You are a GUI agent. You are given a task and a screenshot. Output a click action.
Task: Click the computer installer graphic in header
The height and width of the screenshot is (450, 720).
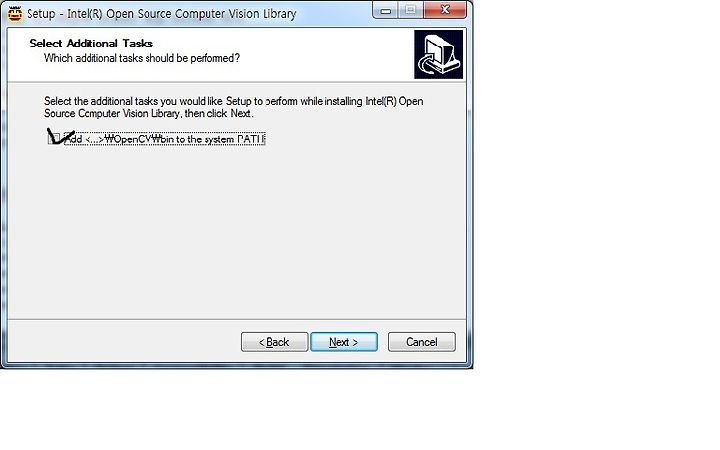[439, 55]
